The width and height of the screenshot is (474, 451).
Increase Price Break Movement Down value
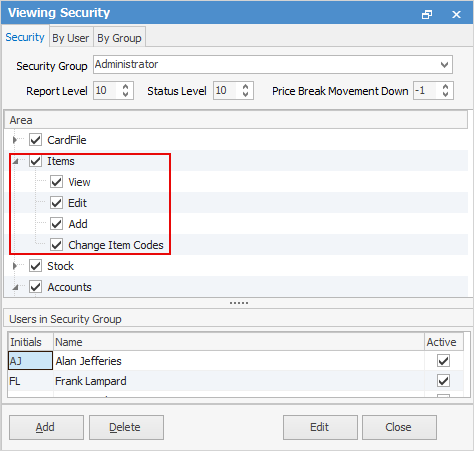pyautogui.click(x=445, y=87)
